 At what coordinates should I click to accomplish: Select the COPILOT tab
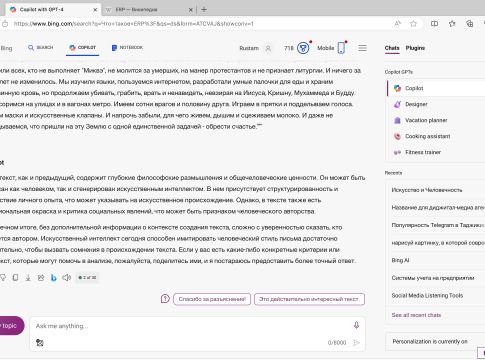[82, 48]
